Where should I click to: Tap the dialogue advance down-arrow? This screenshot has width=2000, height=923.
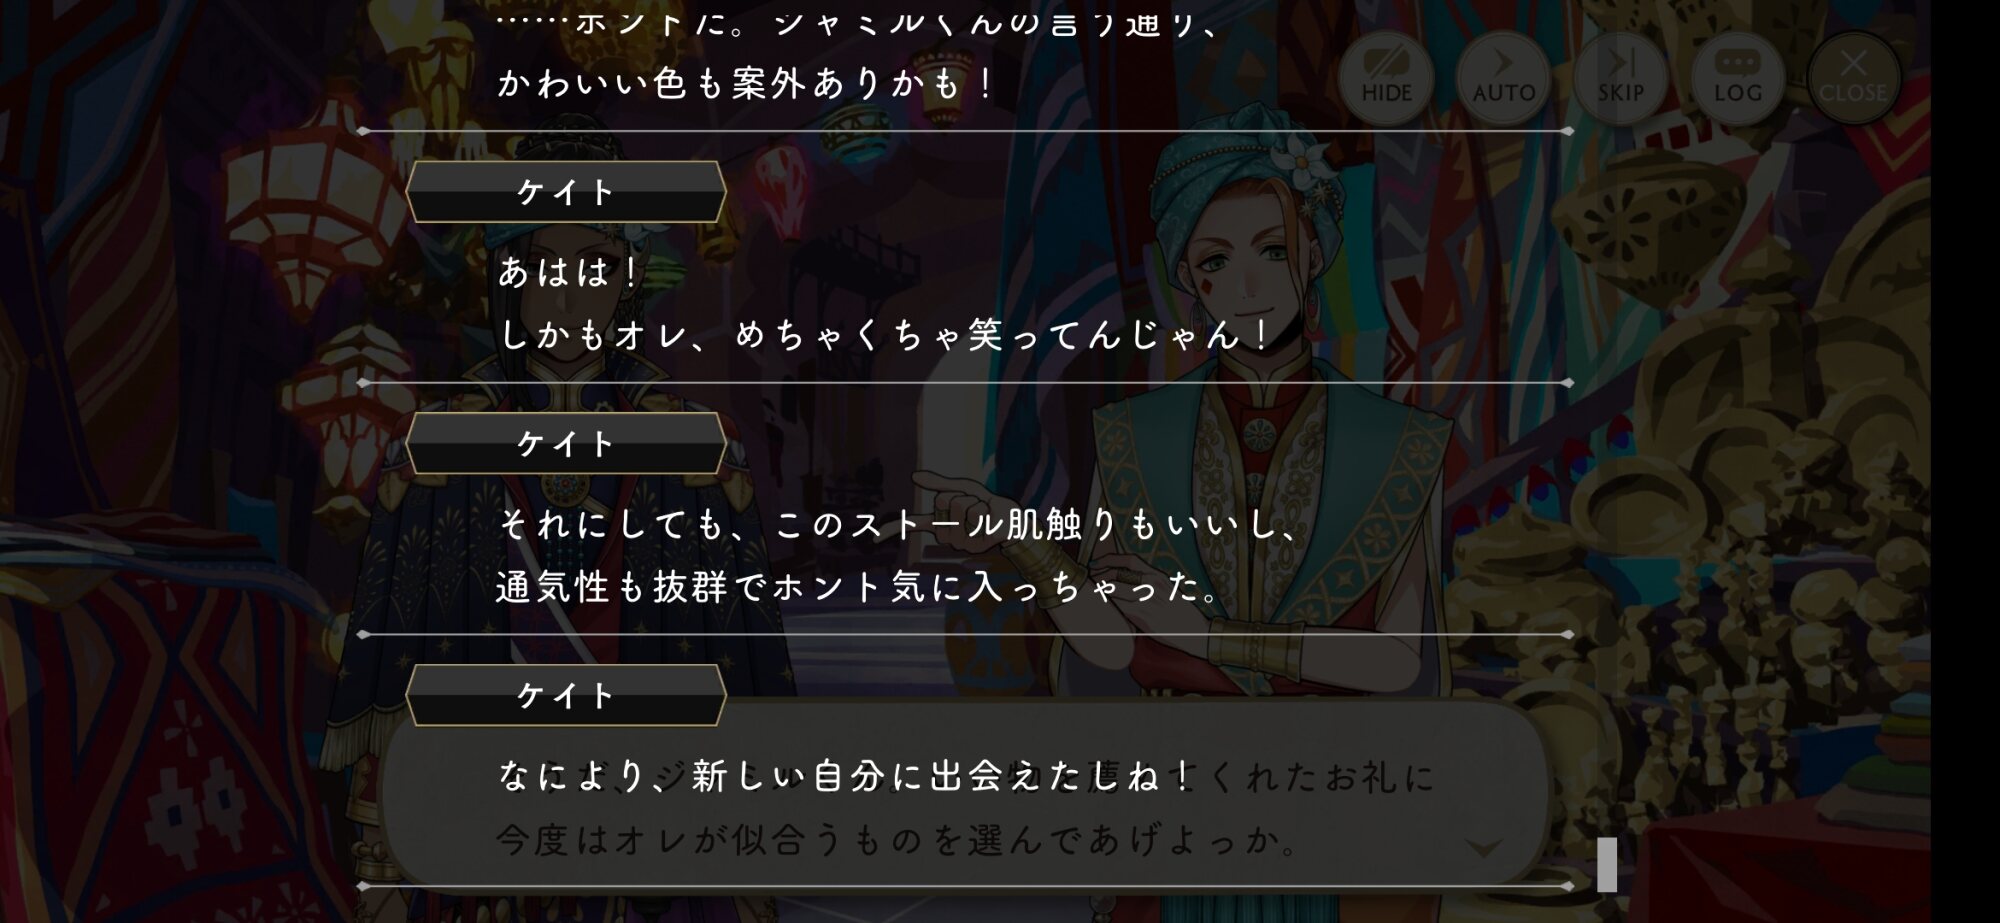click(1483, 848)
